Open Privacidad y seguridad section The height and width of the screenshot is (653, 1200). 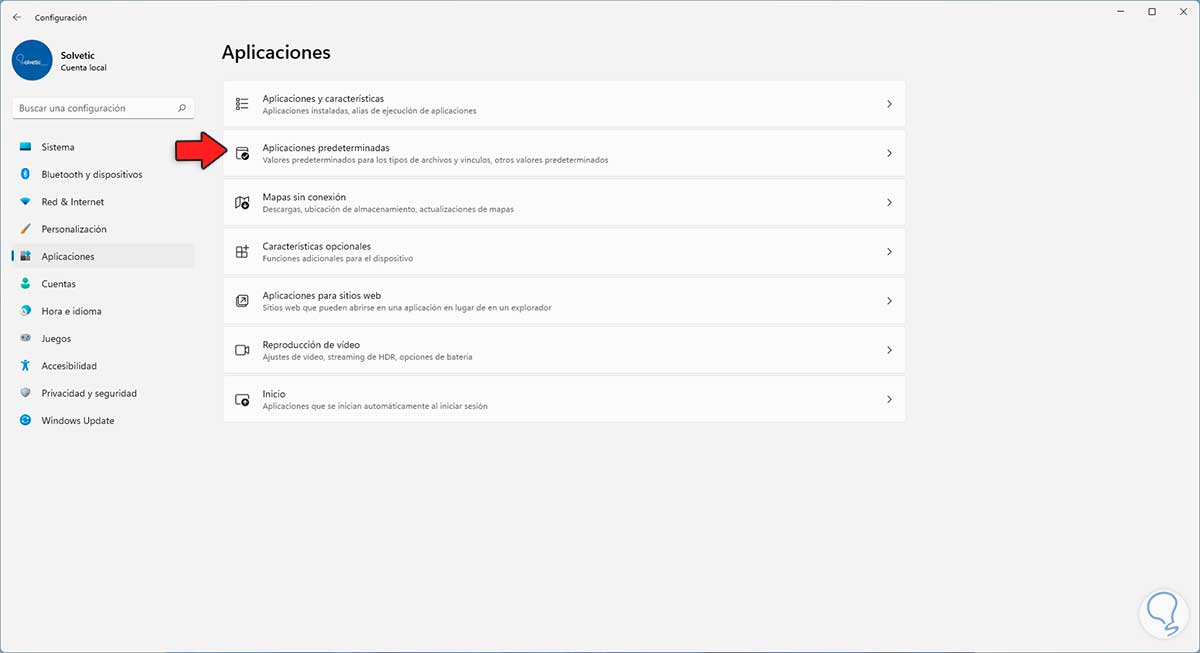pyautogui.click(x=89, y=393)
